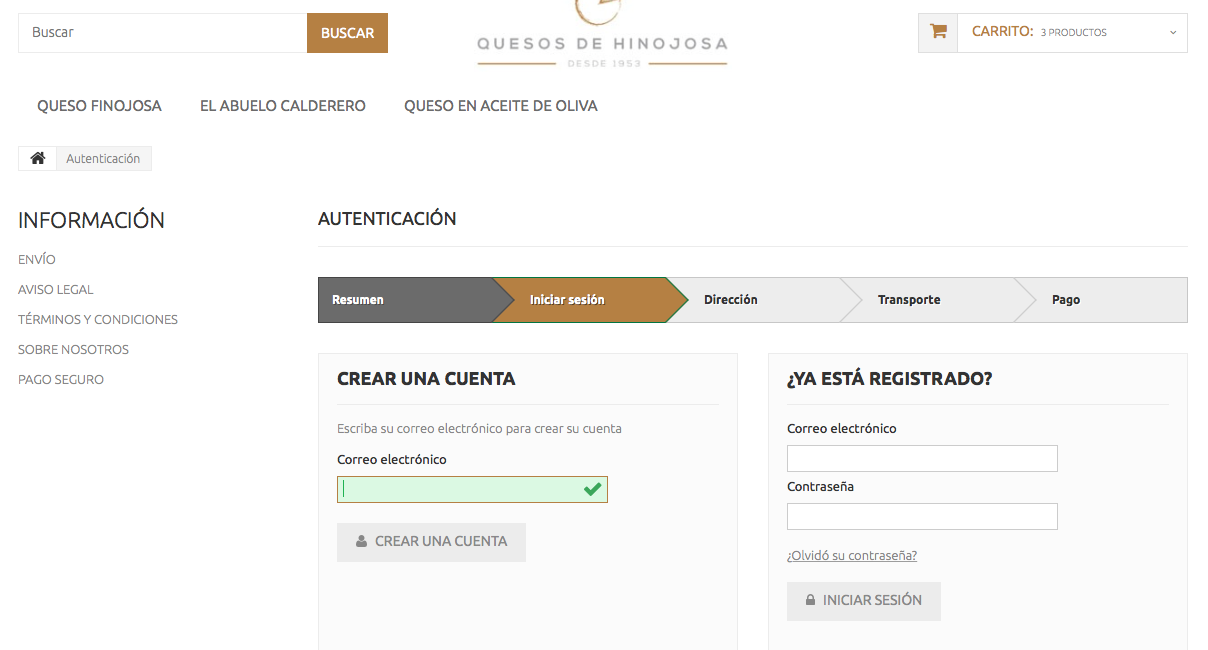Focus the login Correo electrónico field

tap(922, 459)
